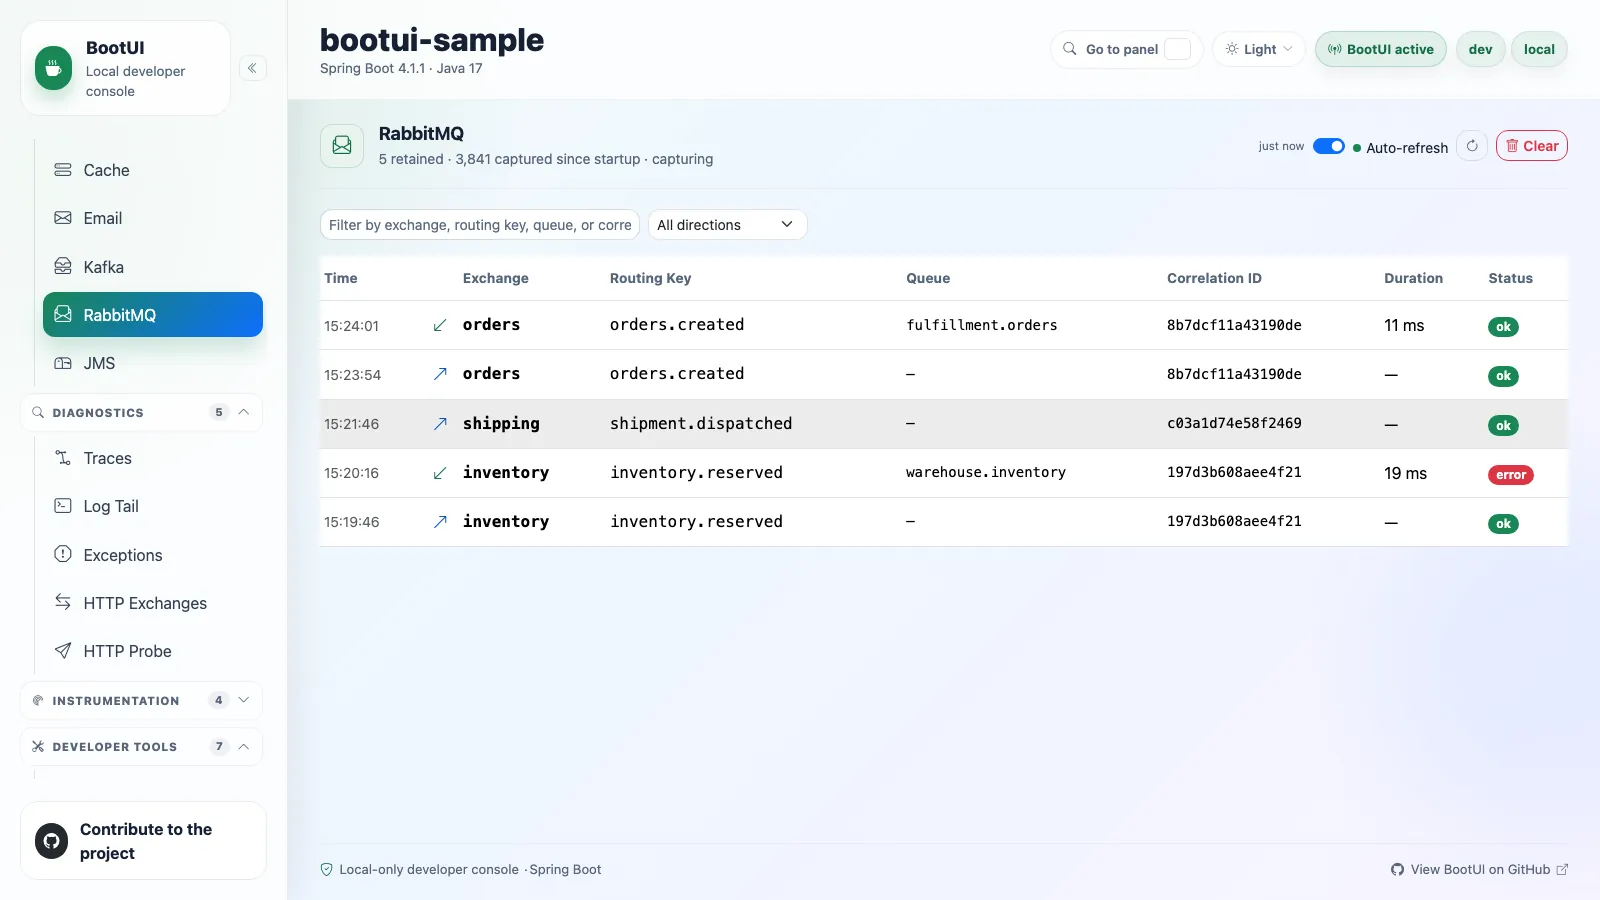Click the GitHub icon in Contribute card

[x=51, y=841]
